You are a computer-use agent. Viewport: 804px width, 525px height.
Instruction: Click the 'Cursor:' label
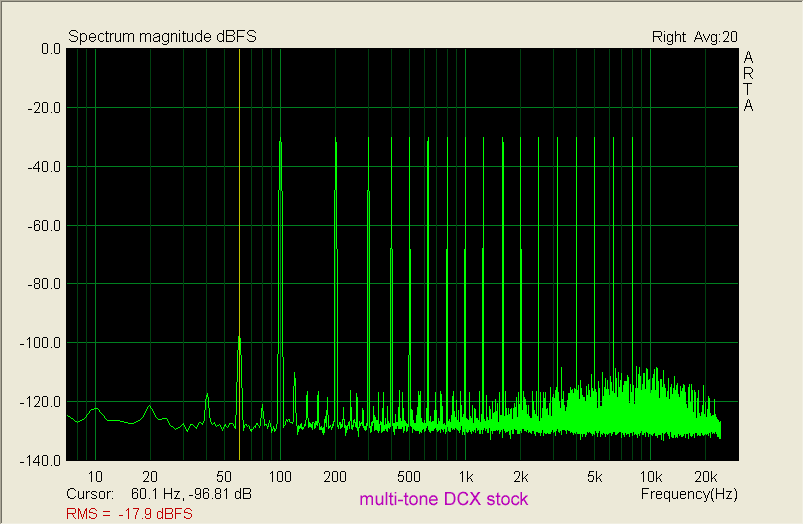[x=90, y=494]
